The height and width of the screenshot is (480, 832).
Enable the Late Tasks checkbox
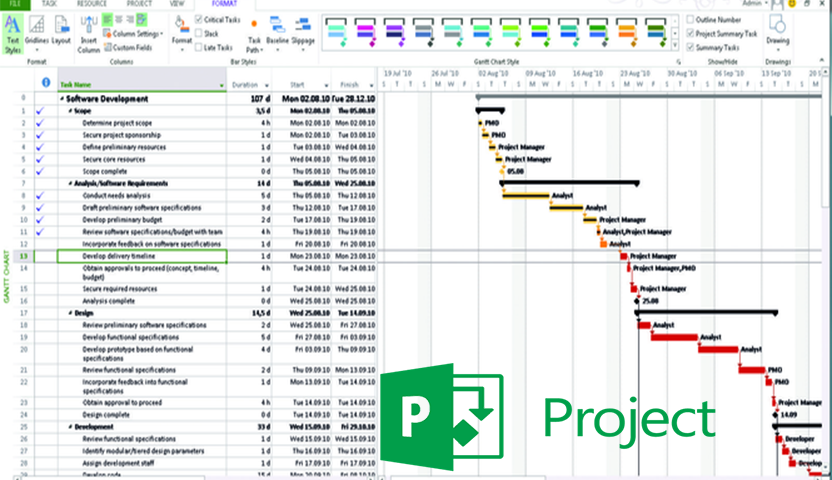tap(199, 47)
